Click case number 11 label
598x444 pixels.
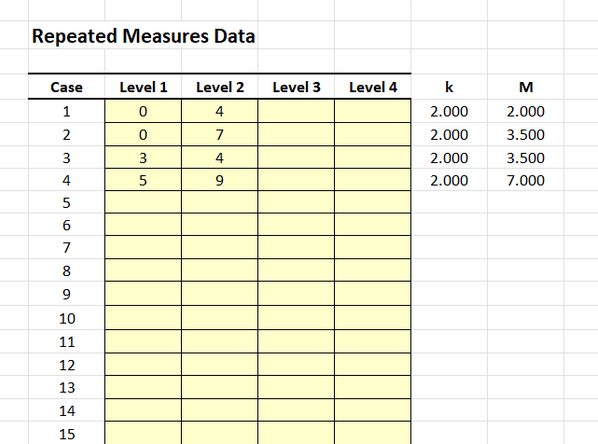point(67,342)
